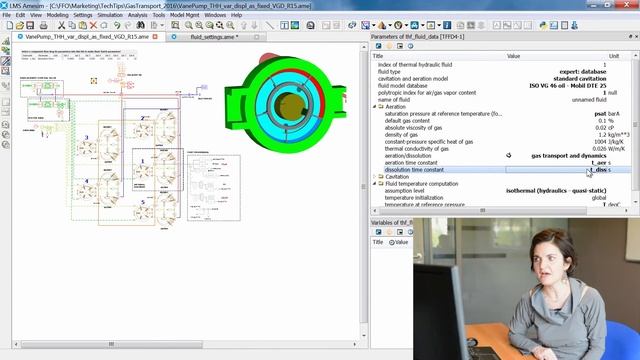Click the Python scripting icon
The height and width of the screenshot is (360, 640).
(x=543, y=25)
